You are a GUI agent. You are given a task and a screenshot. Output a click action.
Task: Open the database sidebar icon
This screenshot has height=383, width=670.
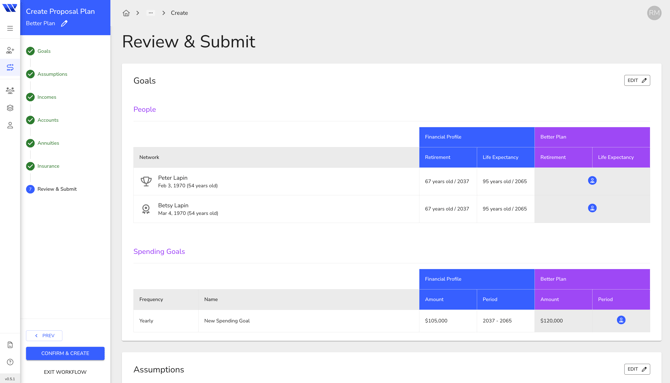coord(10,108)
